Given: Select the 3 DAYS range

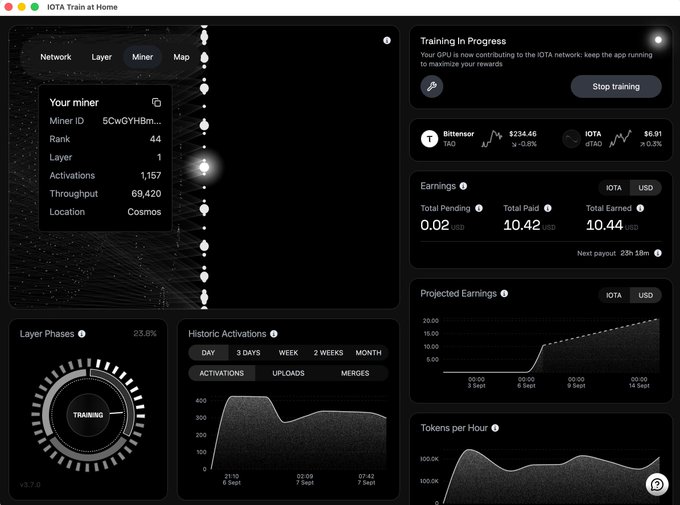Looking at the screenshot, I should coord(248,353).
